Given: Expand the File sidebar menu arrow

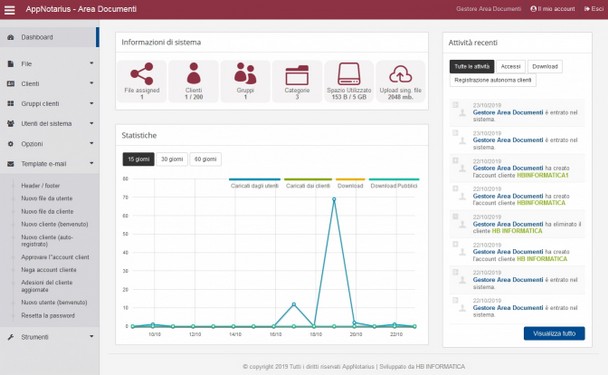Looking at the screenshot, I should tap(92, 63).
